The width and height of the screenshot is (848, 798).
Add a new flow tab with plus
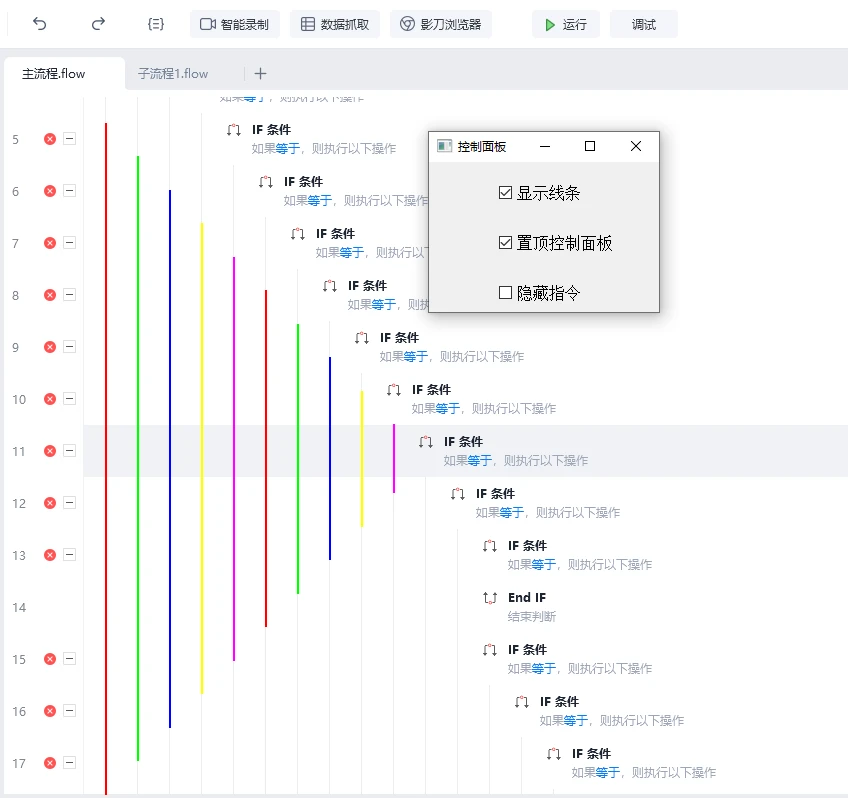click(260, 73)
